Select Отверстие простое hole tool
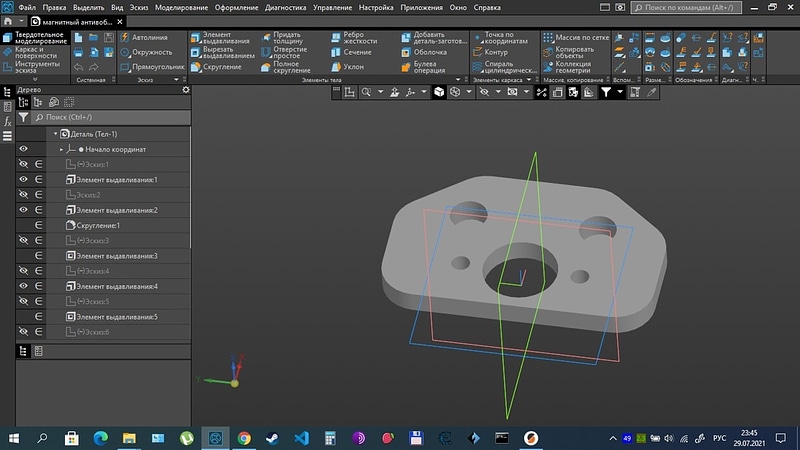The image size is (800, 450). click(x=284, y=52)
